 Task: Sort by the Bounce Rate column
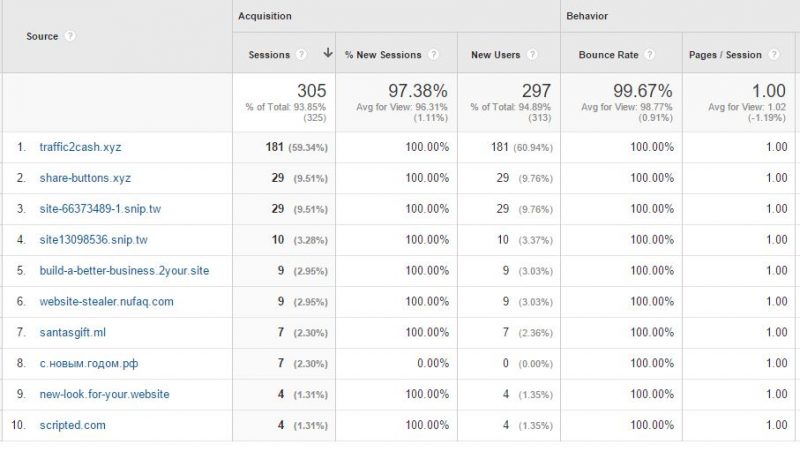coord(609,55)
